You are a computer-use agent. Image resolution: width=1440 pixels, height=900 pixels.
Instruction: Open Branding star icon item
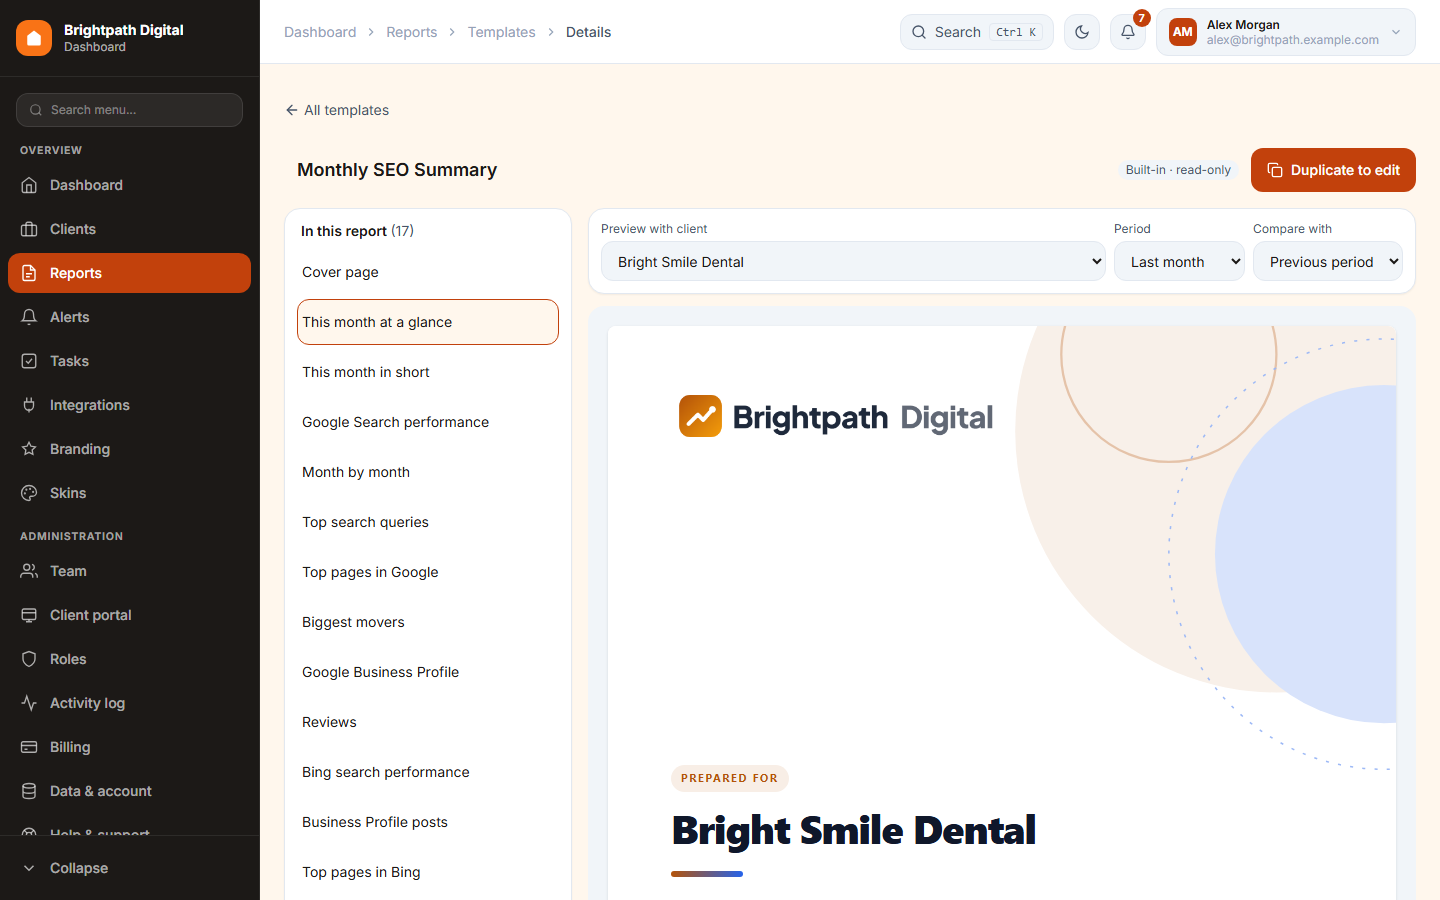(129, 449)
